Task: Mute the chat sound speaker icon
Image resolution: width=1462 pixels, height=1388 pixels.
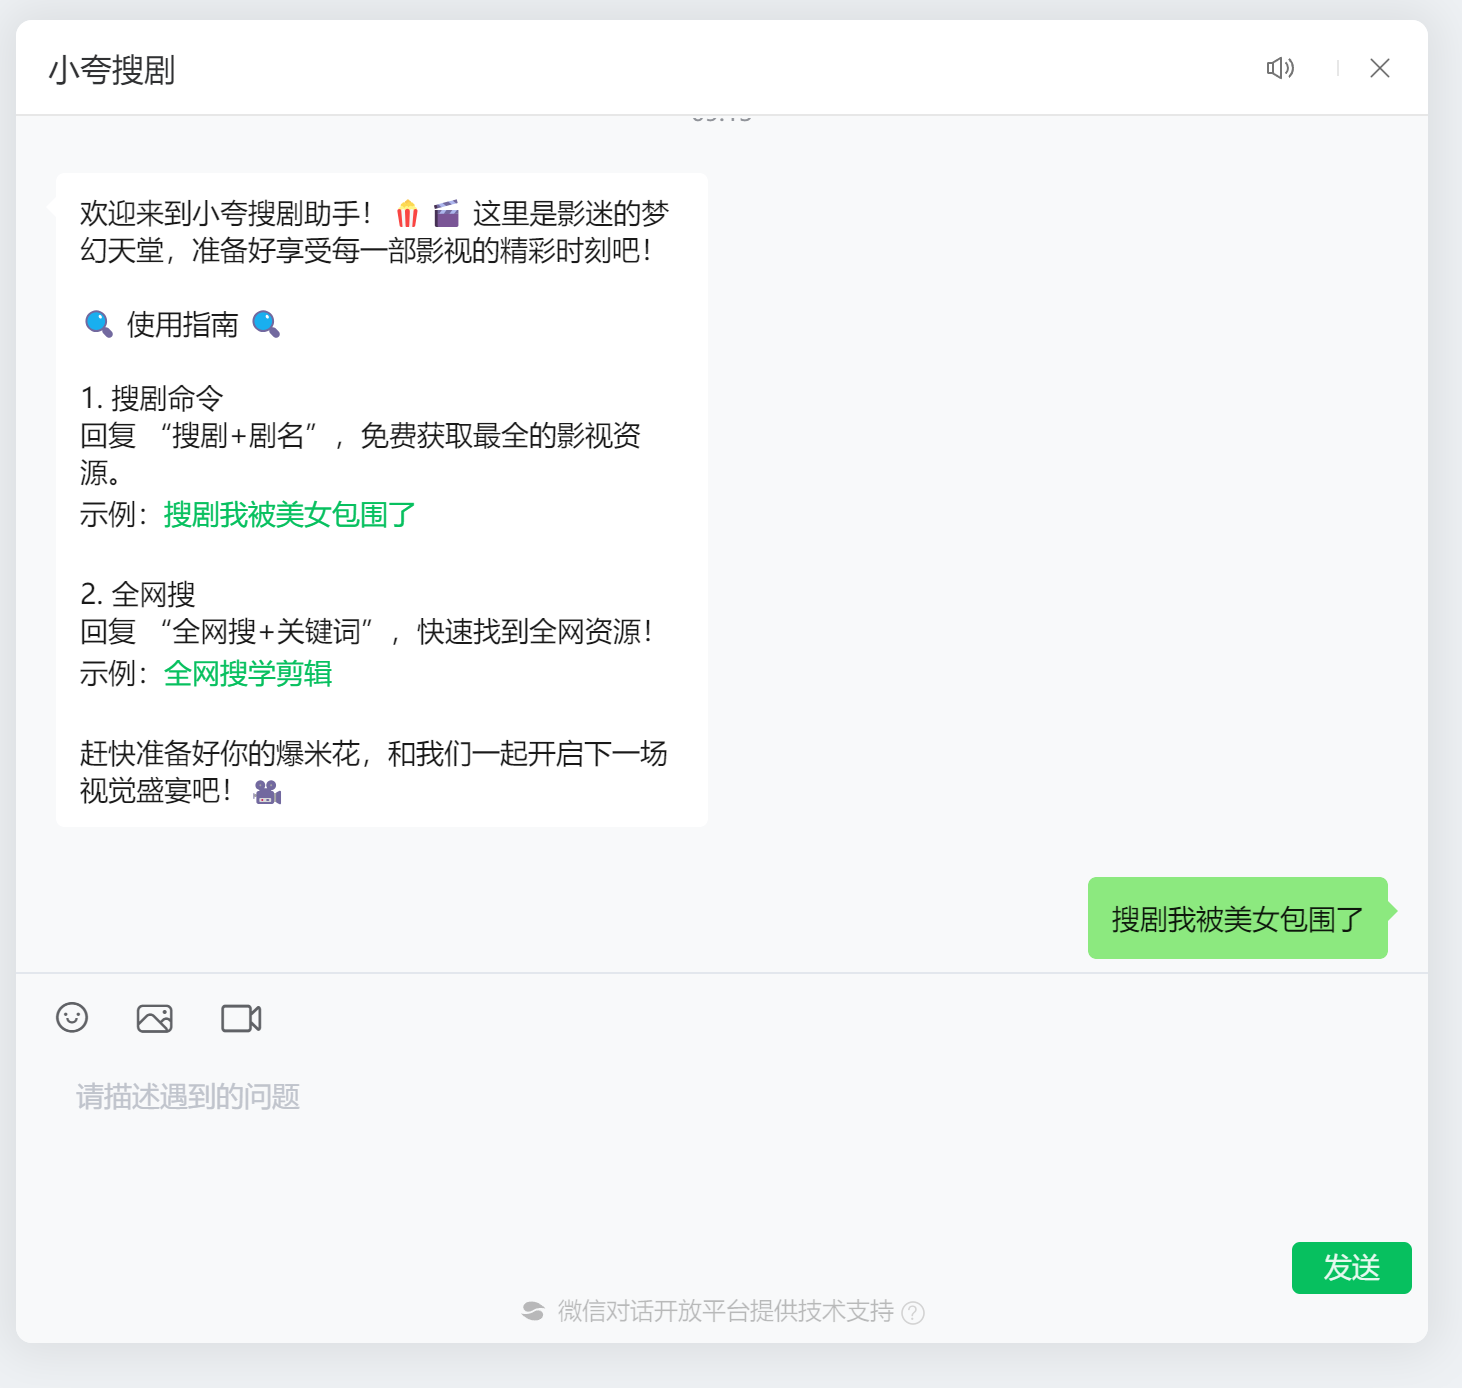Action: click(1280, 68)
